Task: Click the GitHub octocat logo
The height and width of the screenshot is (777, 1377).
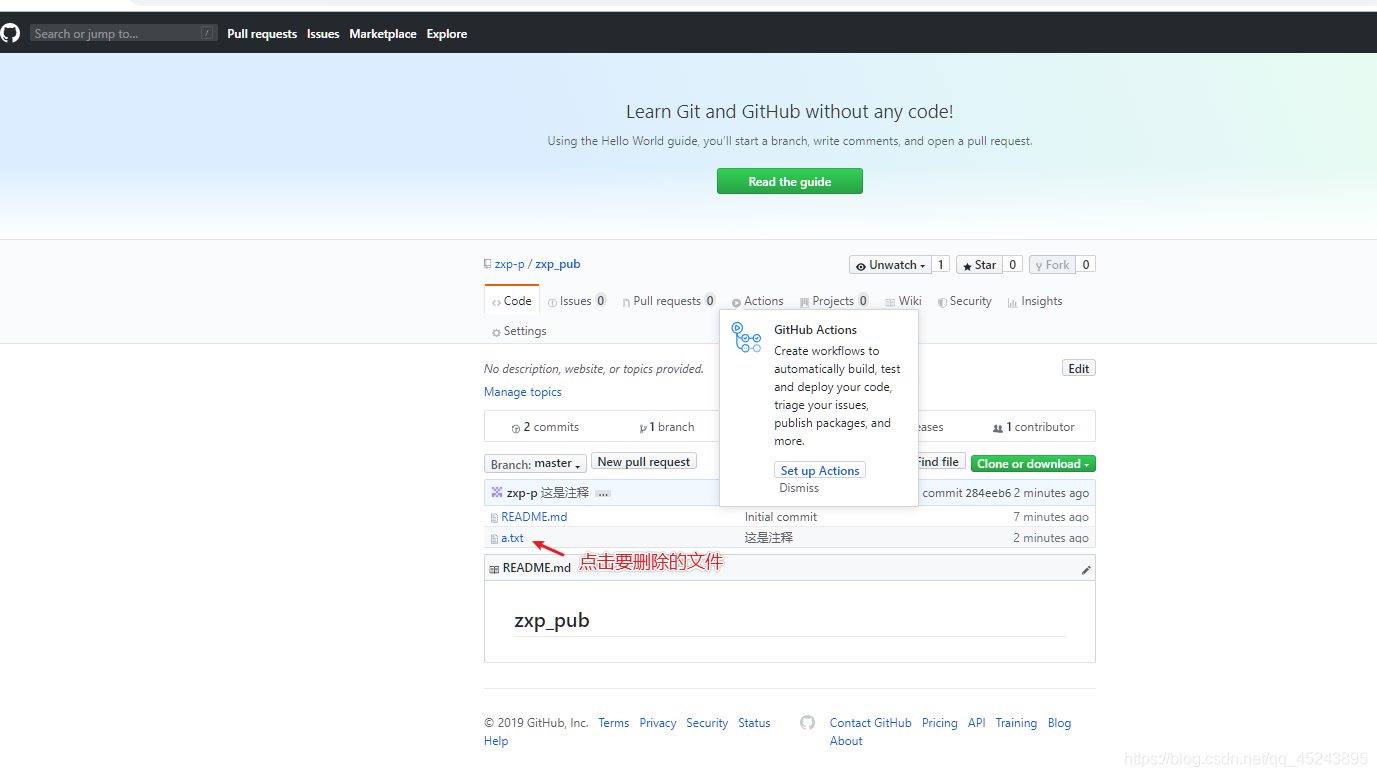Action: pos(10,33)
